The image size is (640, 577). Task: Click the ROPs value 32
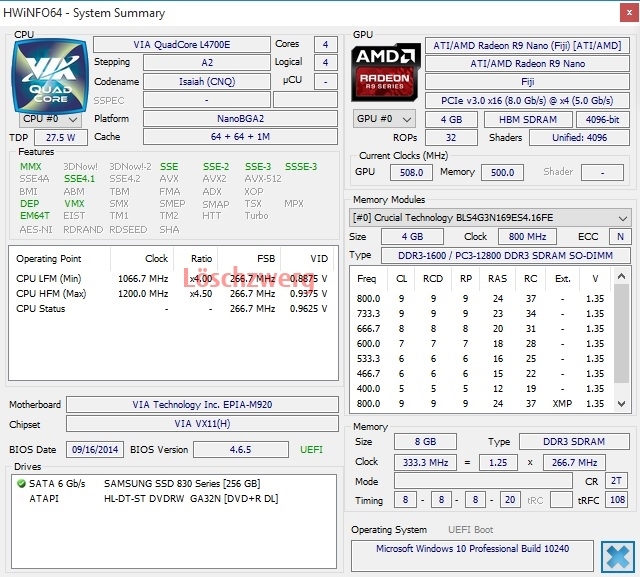point(451,138)
